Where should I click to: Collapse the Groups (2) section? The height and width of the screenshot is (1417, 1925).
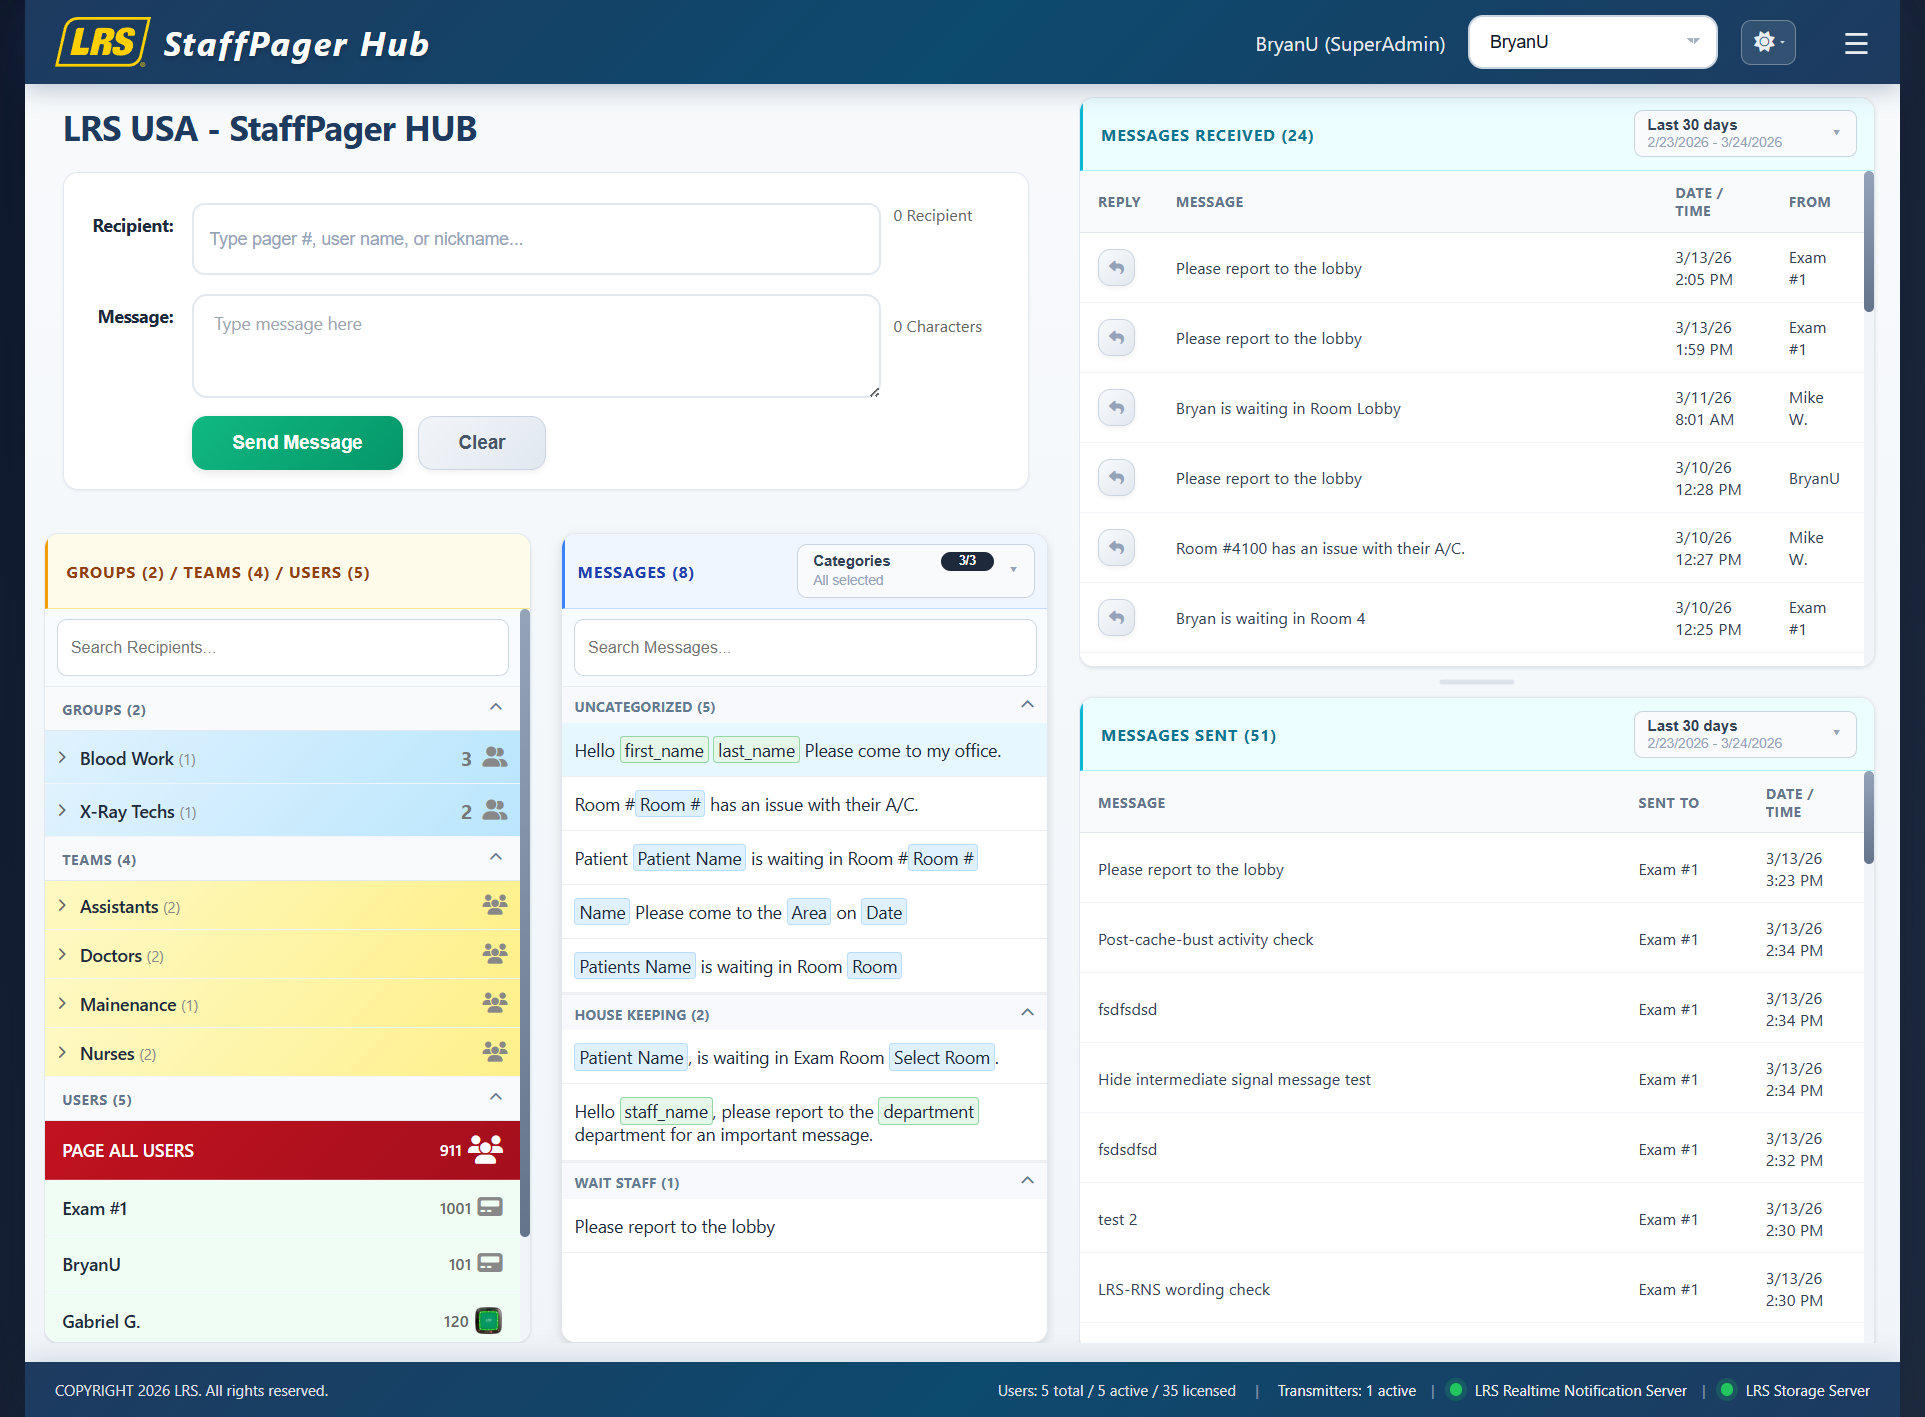point(496,708)
